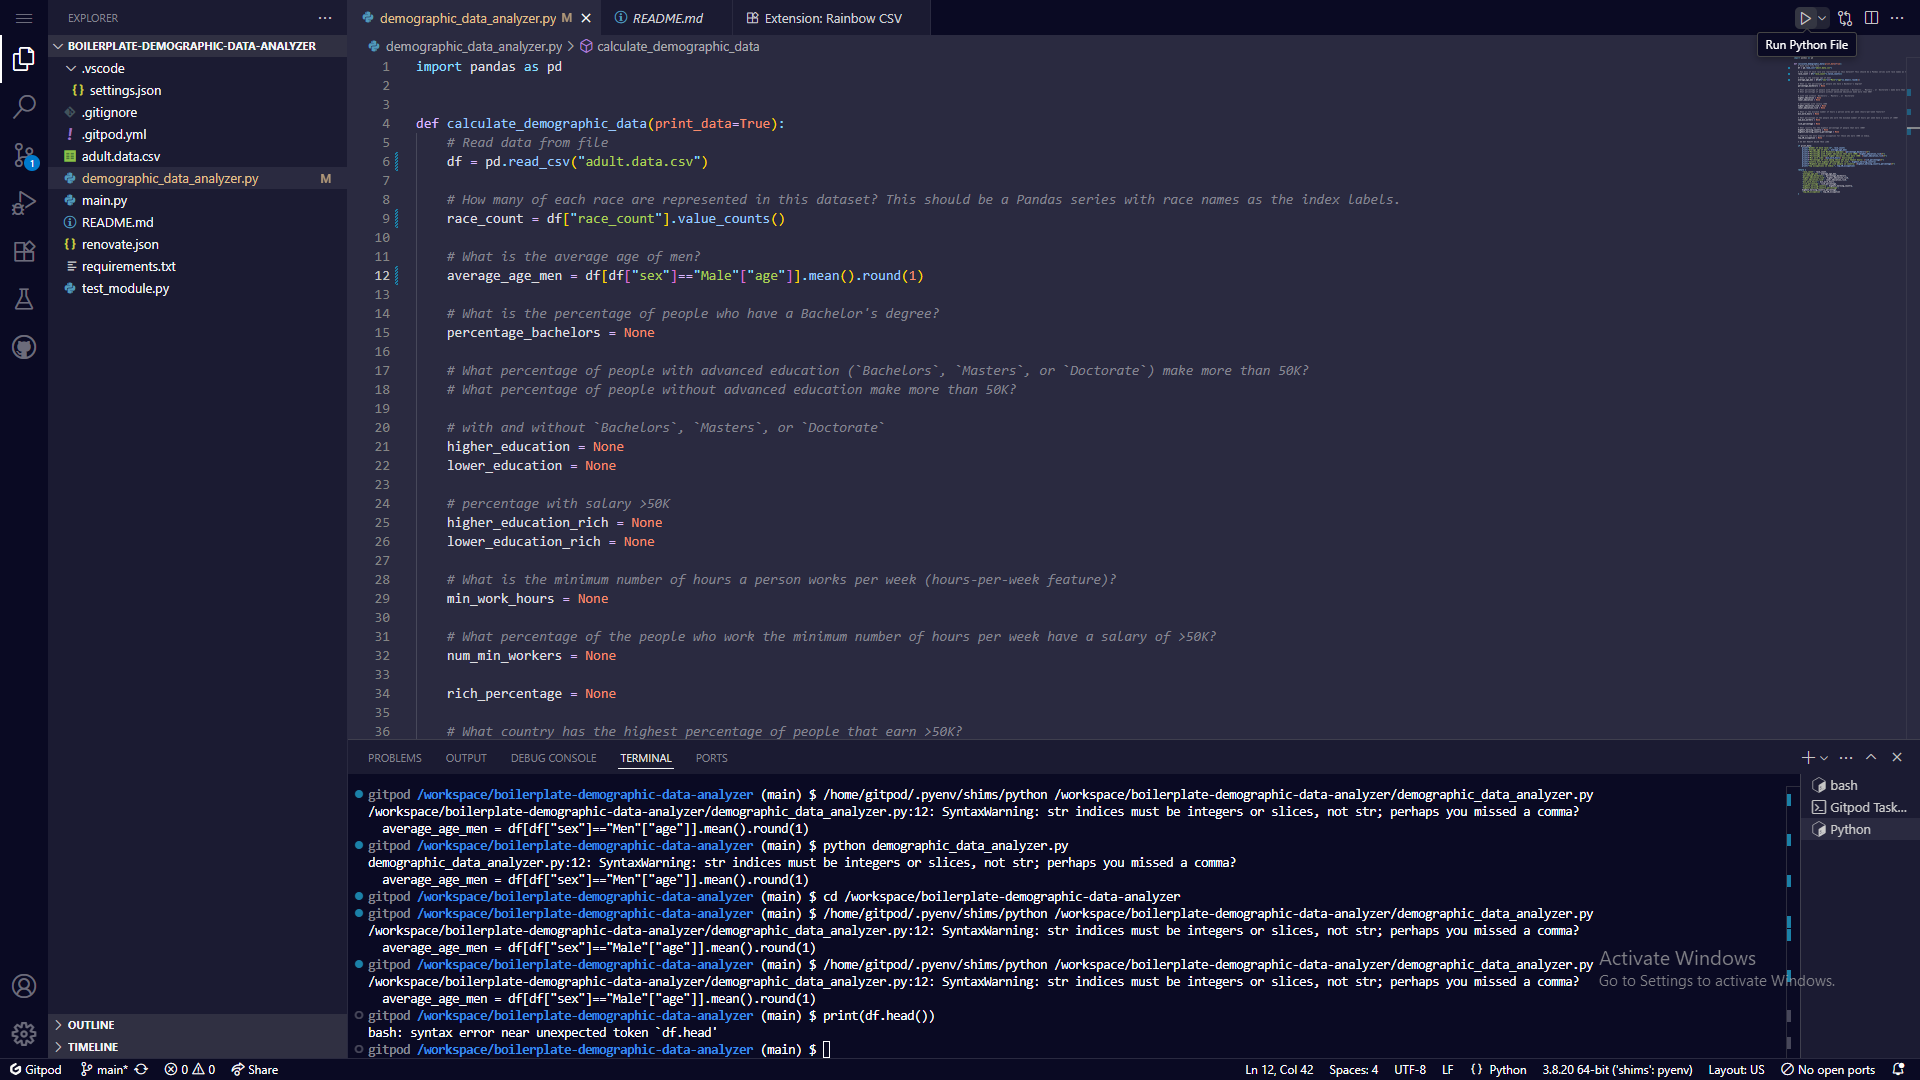The width and height of the screenshot is (1920, 1080).
Task: Click the Share button in status bar
Action: pos(255,1069)
